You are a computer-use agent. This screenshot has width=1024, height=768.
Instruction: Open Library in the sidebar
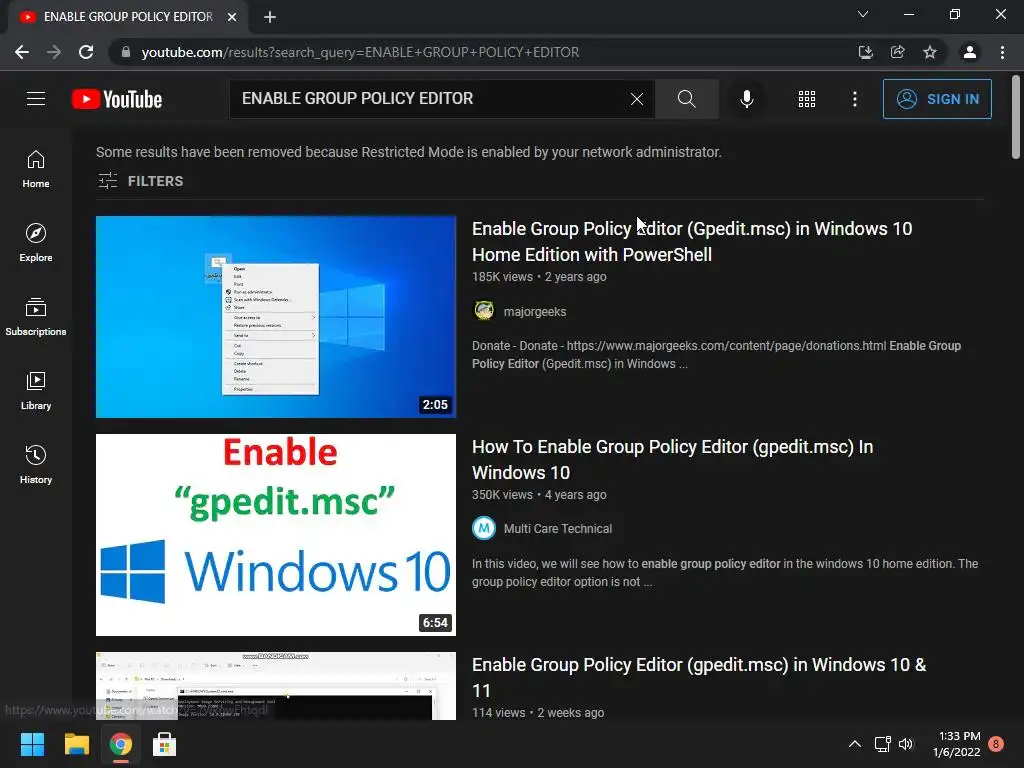click(x=36, y=391)
